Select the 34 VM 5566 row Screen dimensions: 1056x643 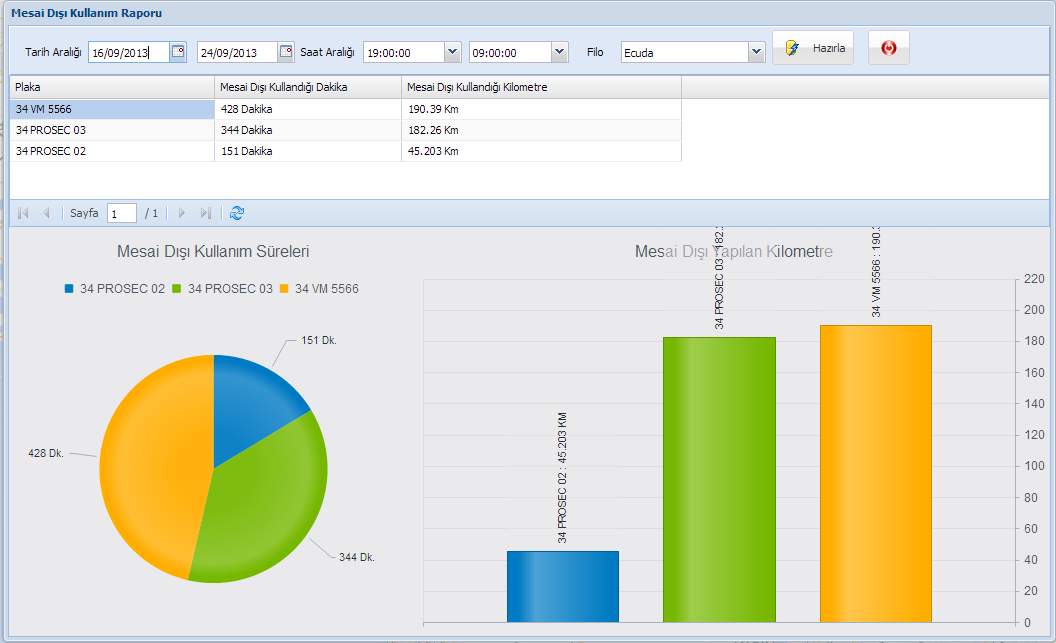345,109
